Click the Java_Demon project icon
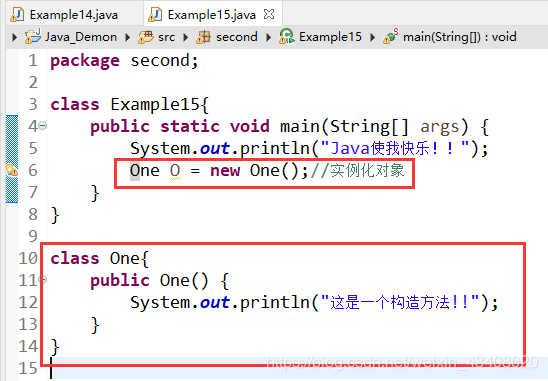 coord(33,36)
